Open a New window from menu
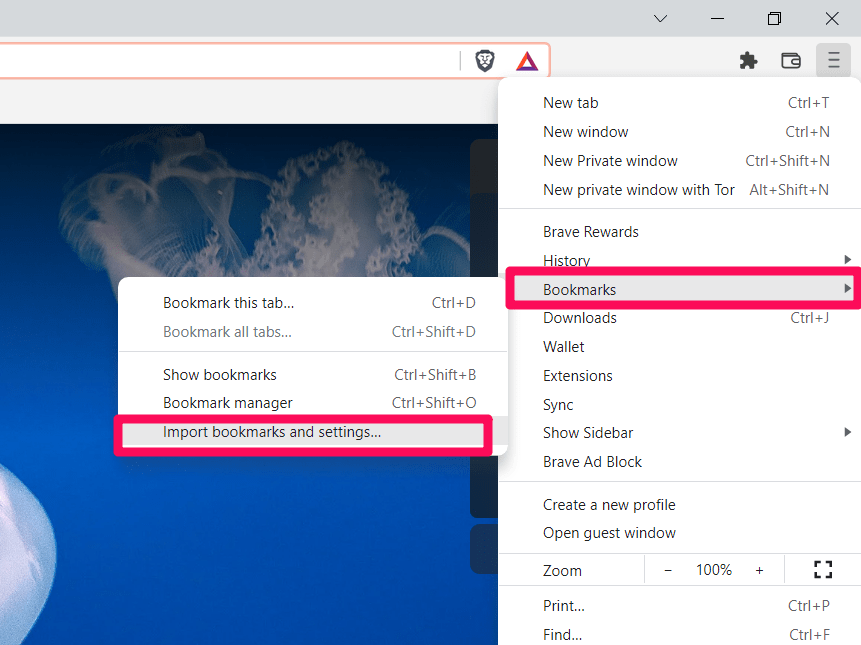 (x=679, y=132)
